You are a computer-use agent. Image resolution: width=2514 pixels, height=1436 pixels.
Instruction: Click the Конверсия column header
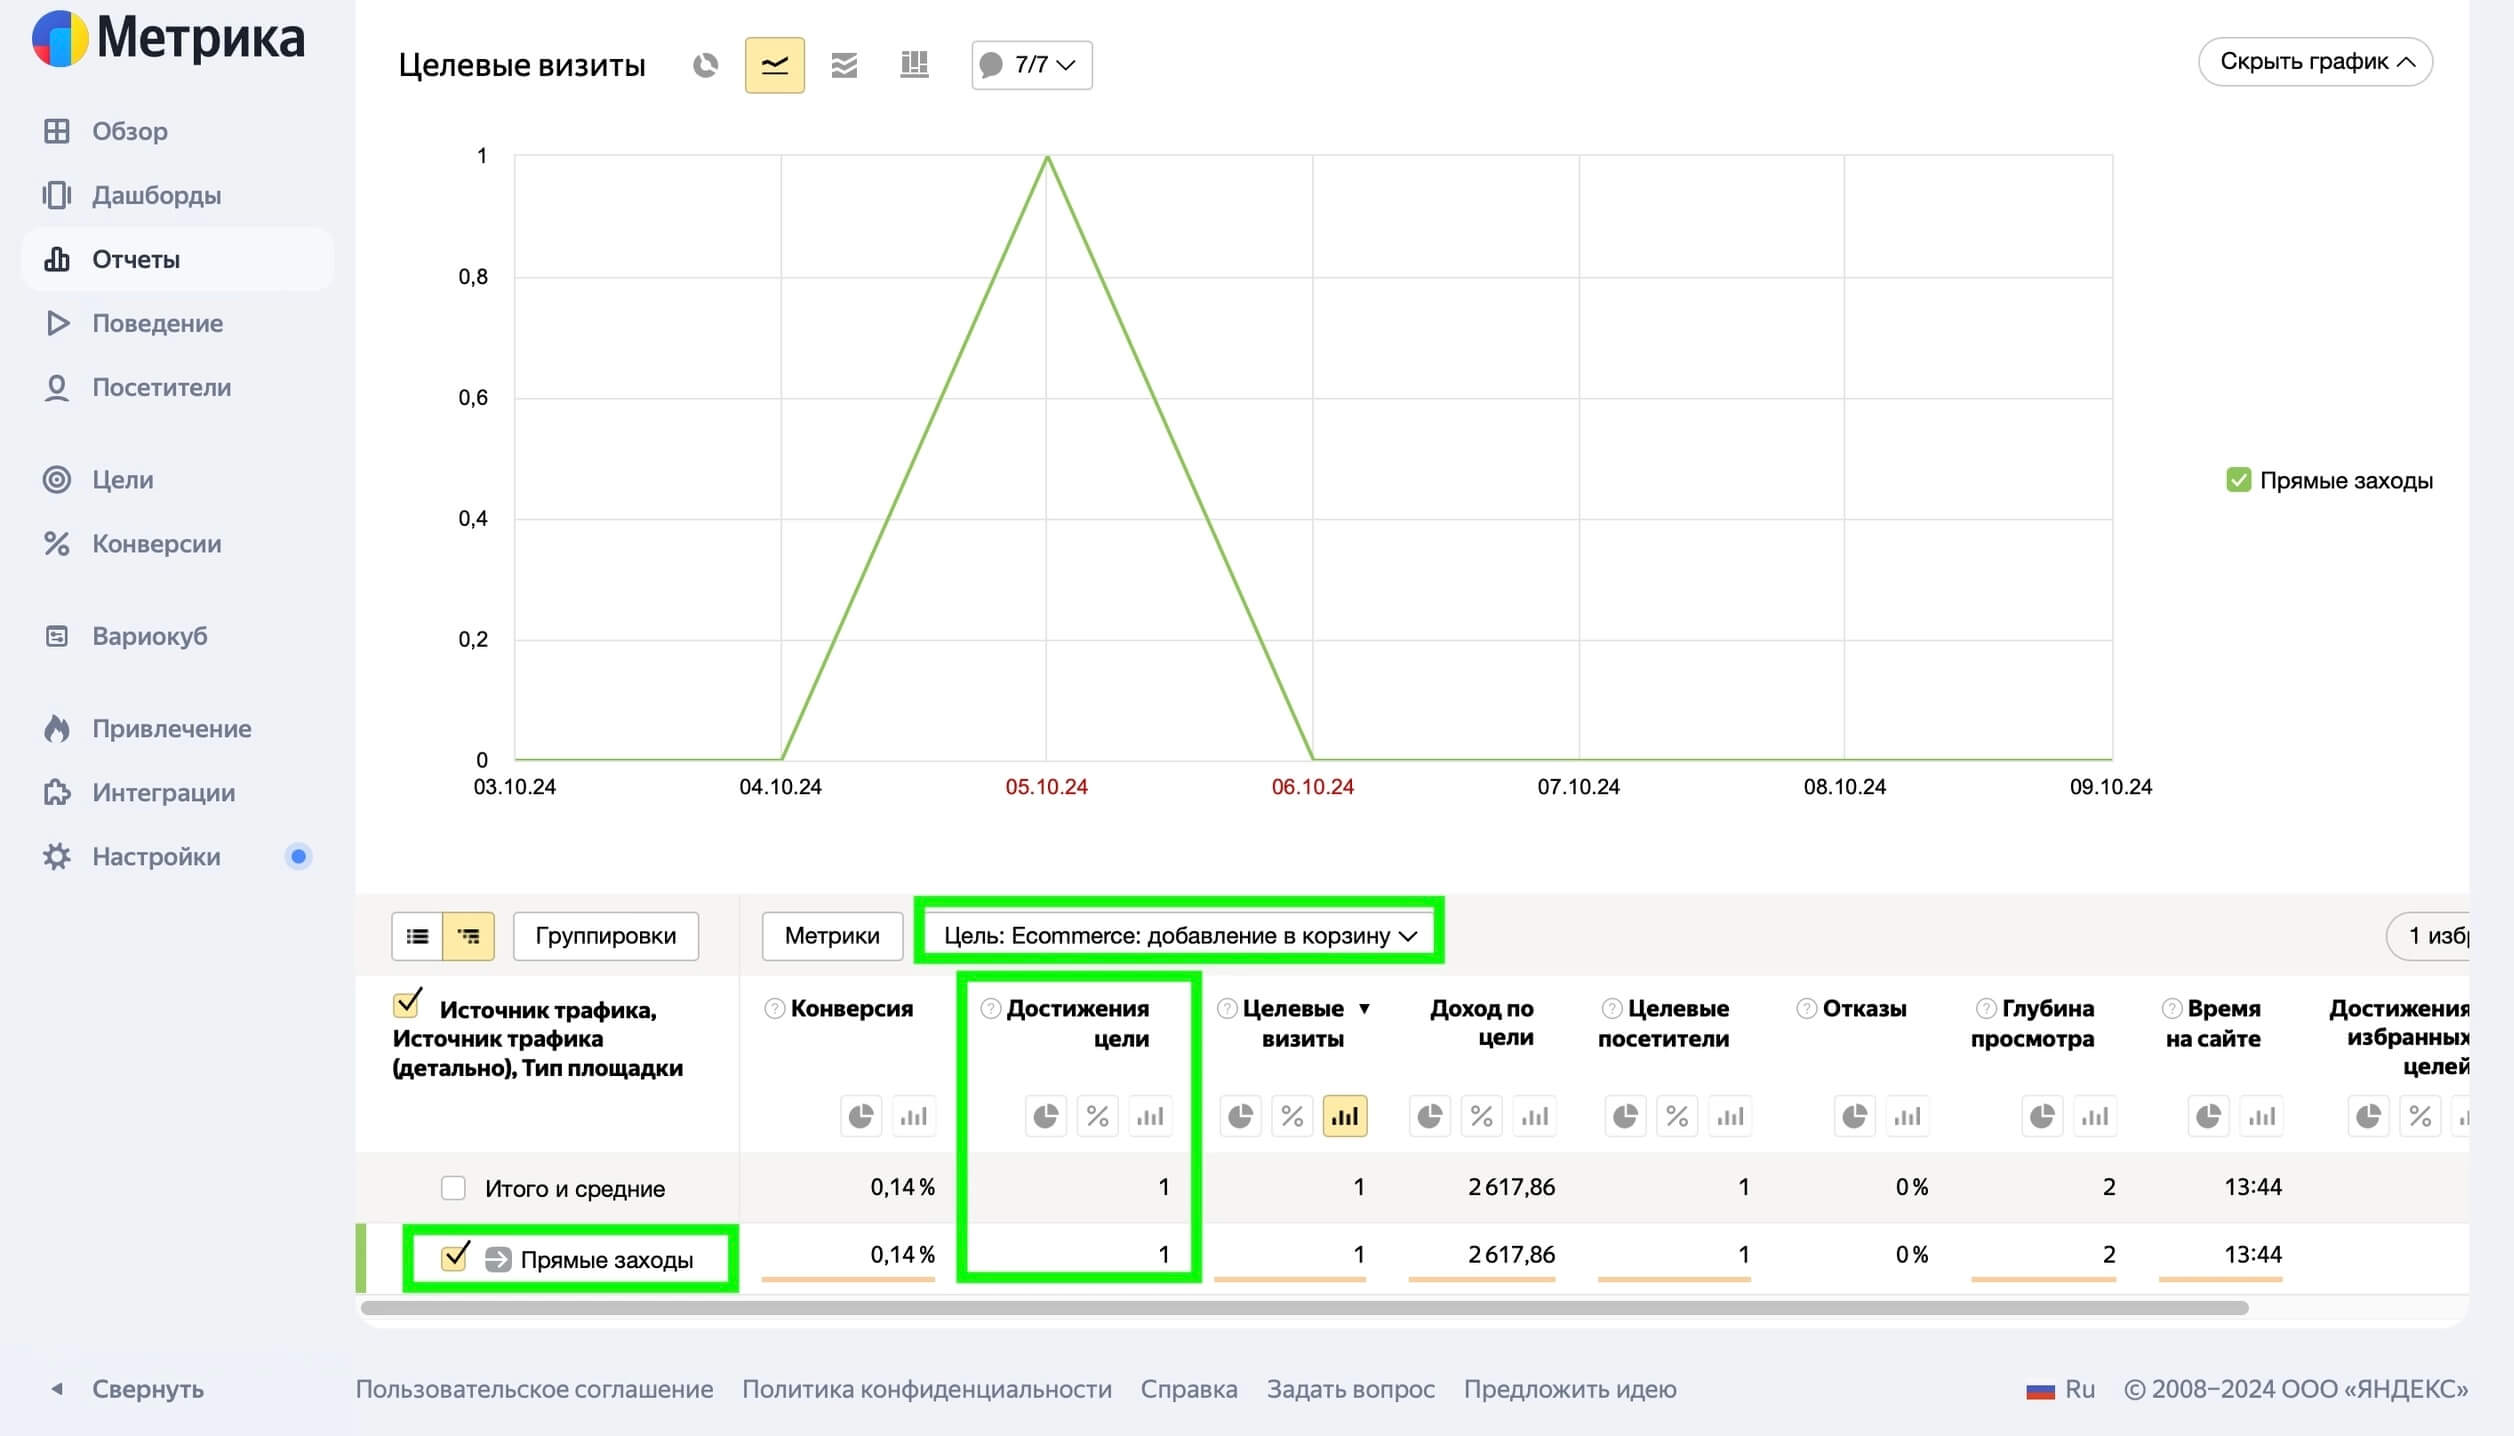(851, 1009)
